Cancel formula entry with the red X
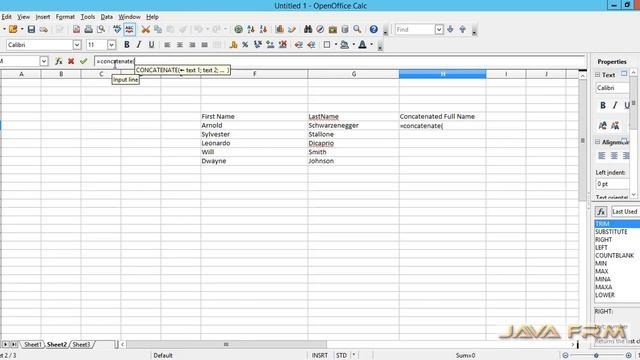Image resolution: width=640 pixels, height=360 pixels. pos(71,61)
